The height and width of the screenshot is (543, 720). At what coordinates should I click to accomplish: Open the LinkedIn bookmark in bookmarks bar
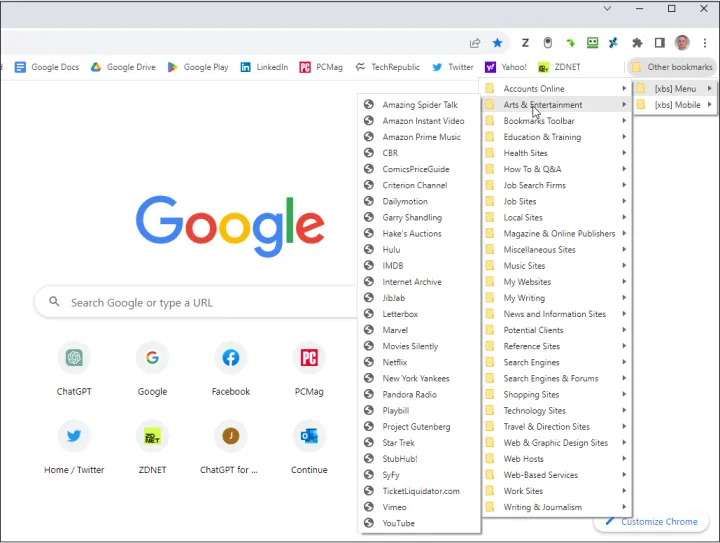(x=263, y=67)
